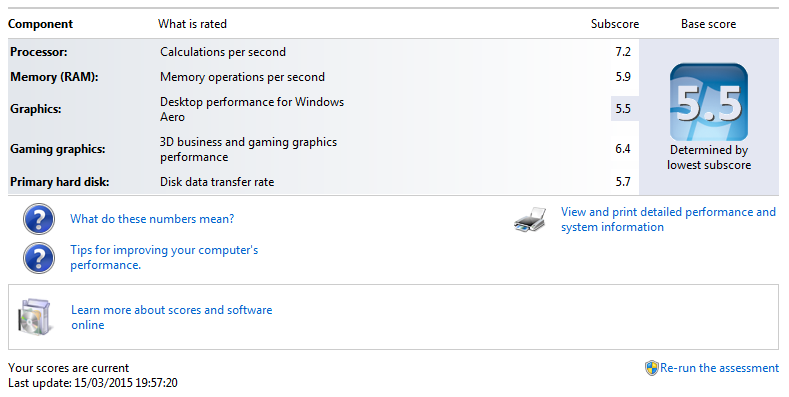789x397 pixels.
Task: Click the Processor 7.2 subscore
Action: [623, 52]
